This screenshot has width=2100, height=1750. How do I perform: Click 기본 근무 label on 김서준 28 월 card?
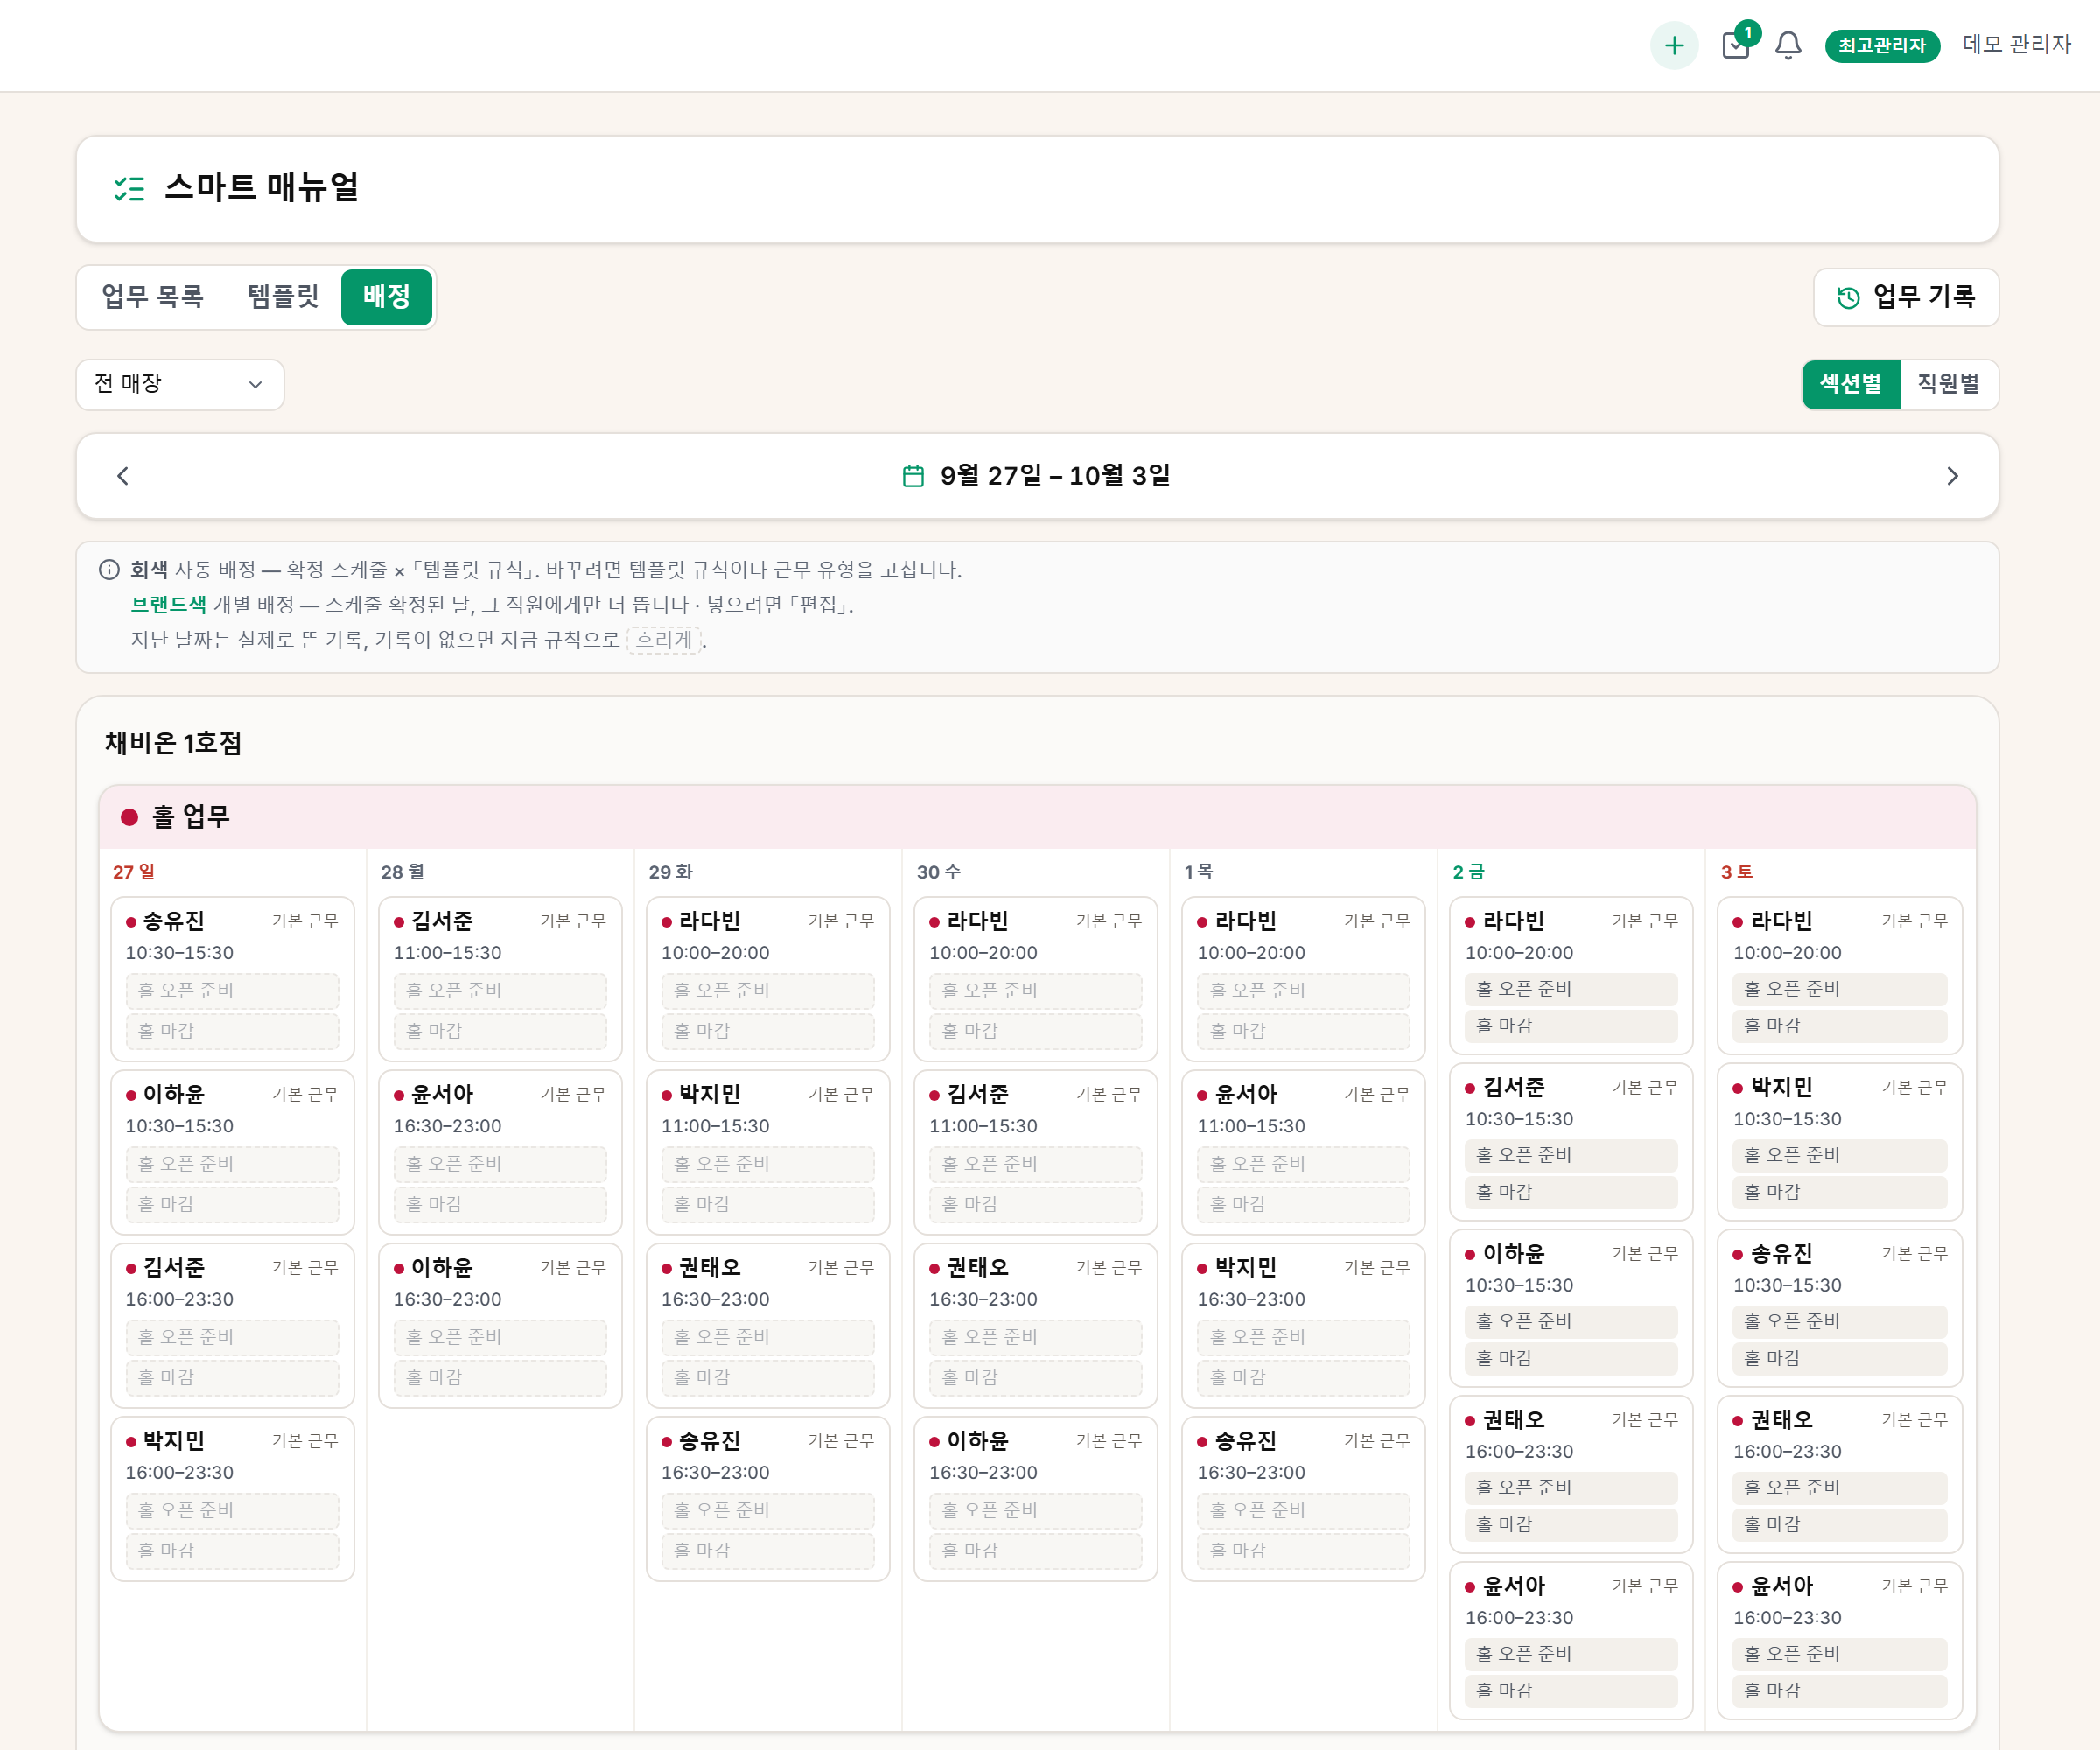(x=573, y=921)
